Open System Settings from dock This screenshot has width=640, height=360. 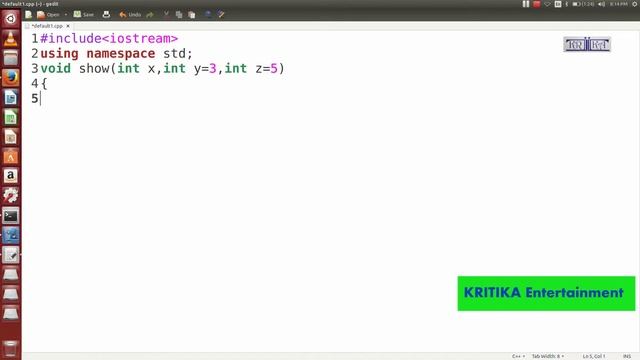pos(11,196)
